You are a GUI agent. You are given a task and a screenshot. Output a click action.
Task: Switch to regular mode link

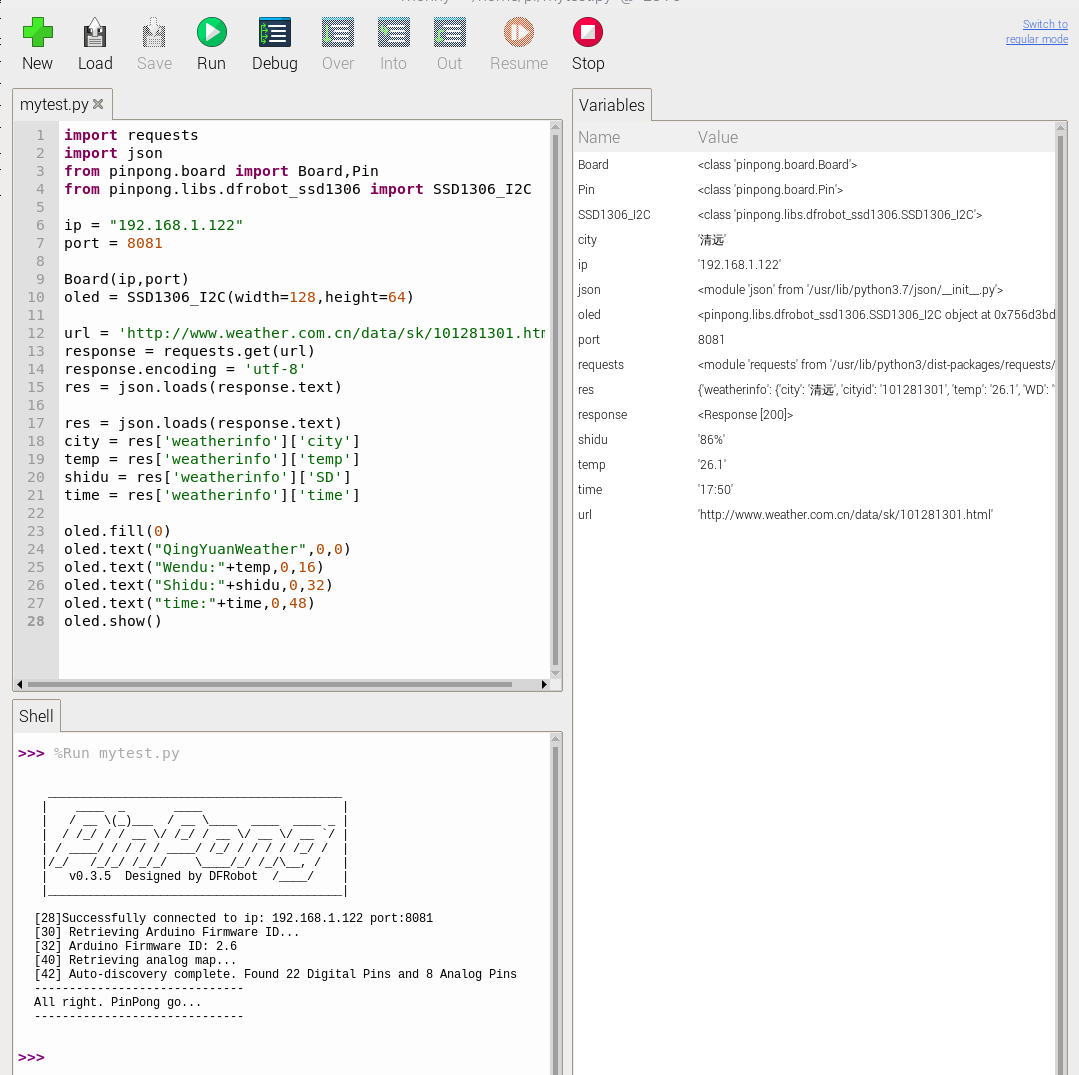[x=1037, y=32]
